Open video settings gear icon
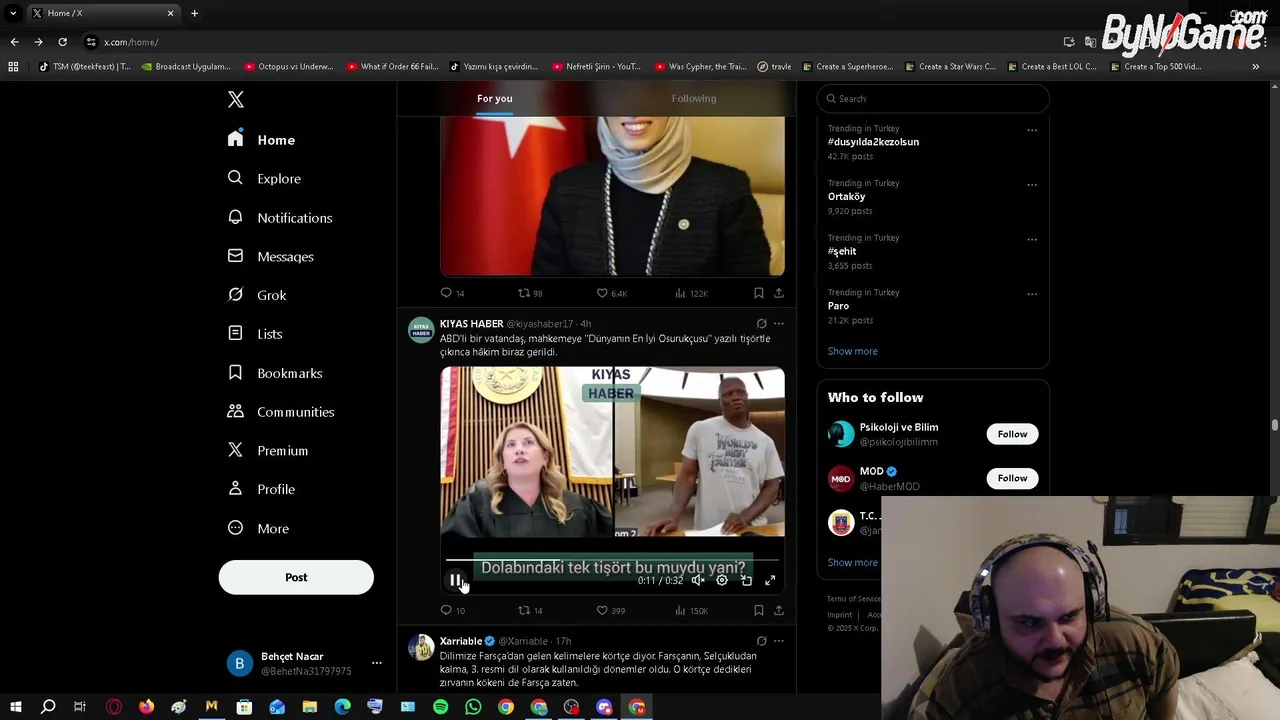Viewport: 1280px width, 720px height. (722, 580)
